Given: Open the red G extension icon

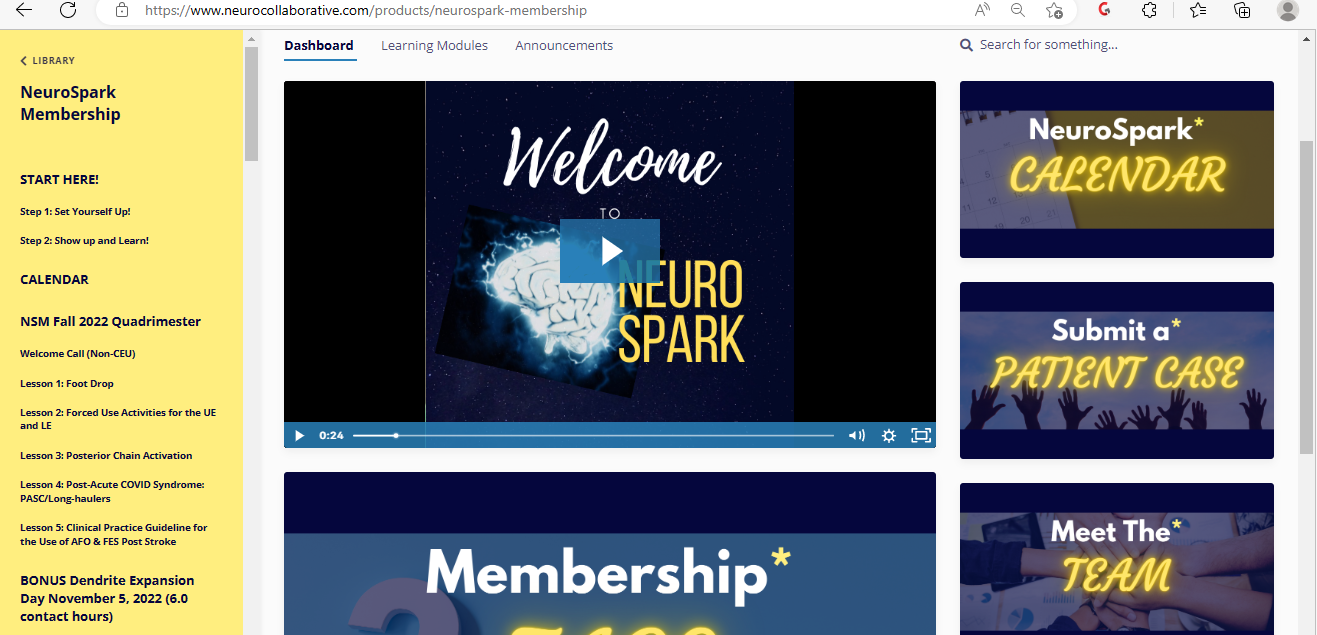Looking at the screenshot, I should click(1105, 10).
